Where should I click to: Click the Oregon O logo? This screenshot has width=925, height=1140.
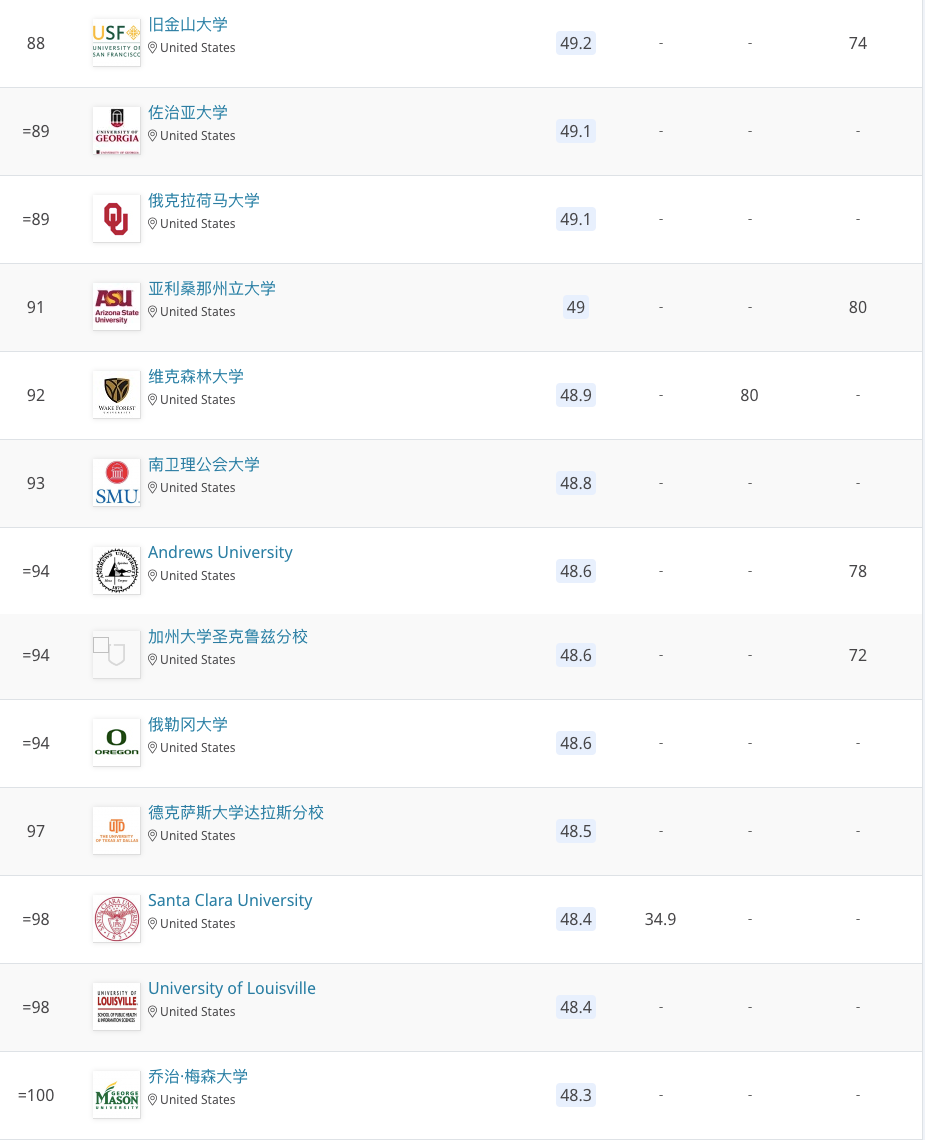pos(116,743)
